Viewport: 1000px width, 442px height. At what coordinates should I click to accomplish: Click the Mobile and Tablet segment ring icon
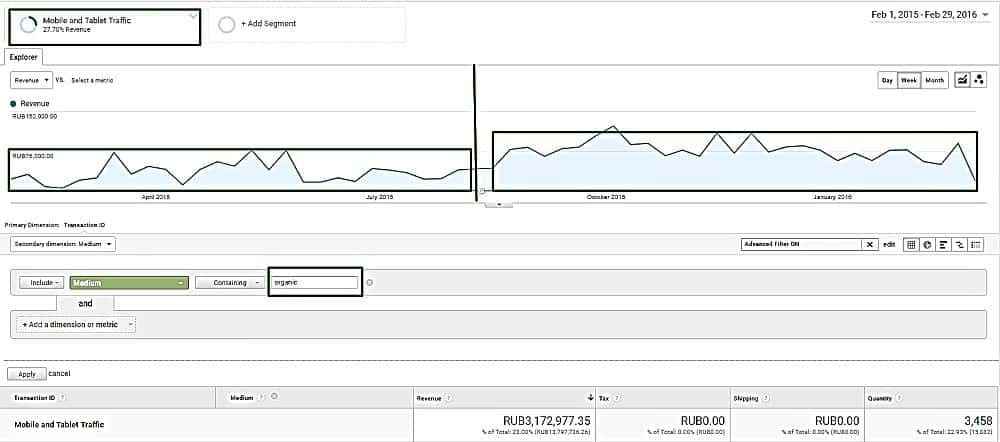[x=28, y=24]
